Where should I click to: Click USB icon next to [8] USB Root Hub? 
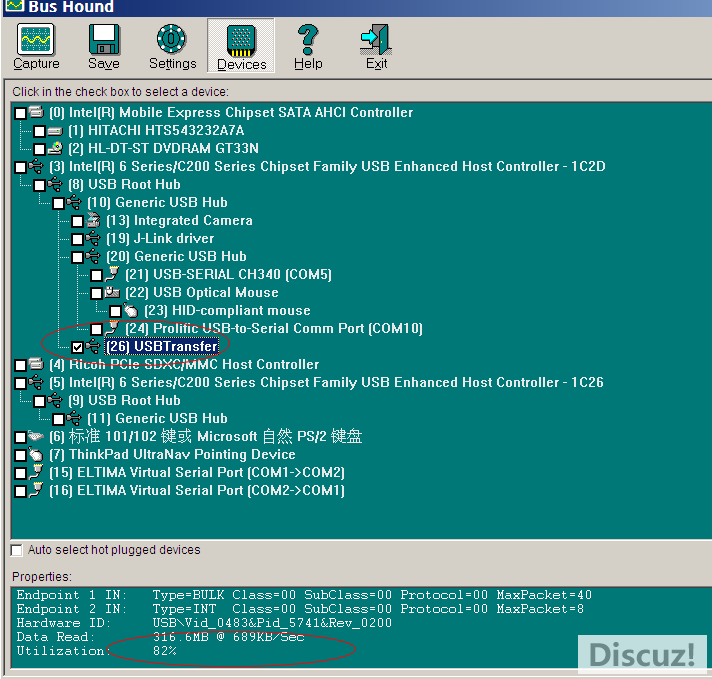tap(55, 184)
